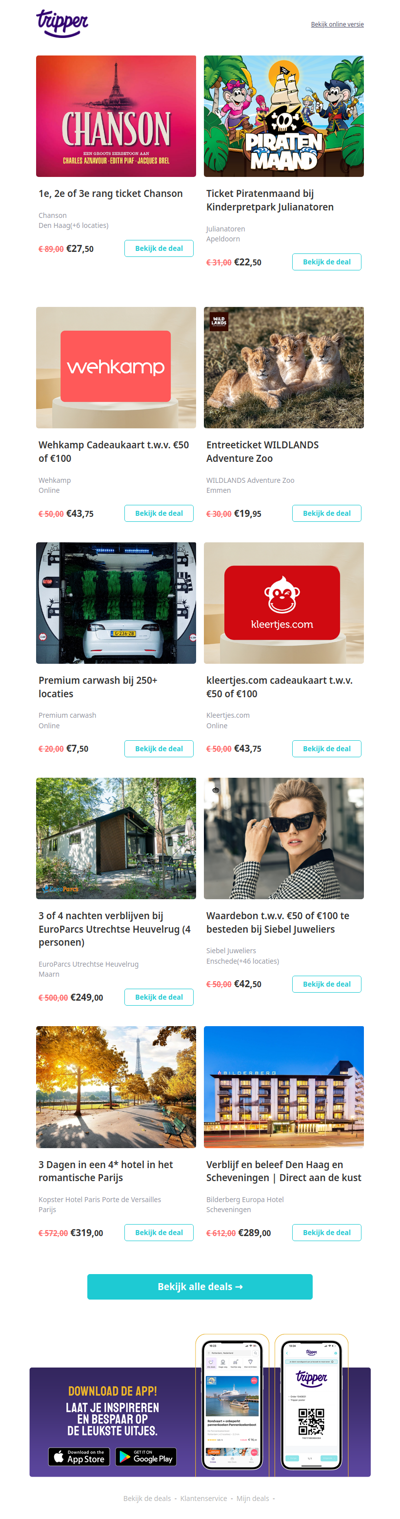
Task: Open the 'Bekijk online versie' link
Action: click(x=337, y=24)
